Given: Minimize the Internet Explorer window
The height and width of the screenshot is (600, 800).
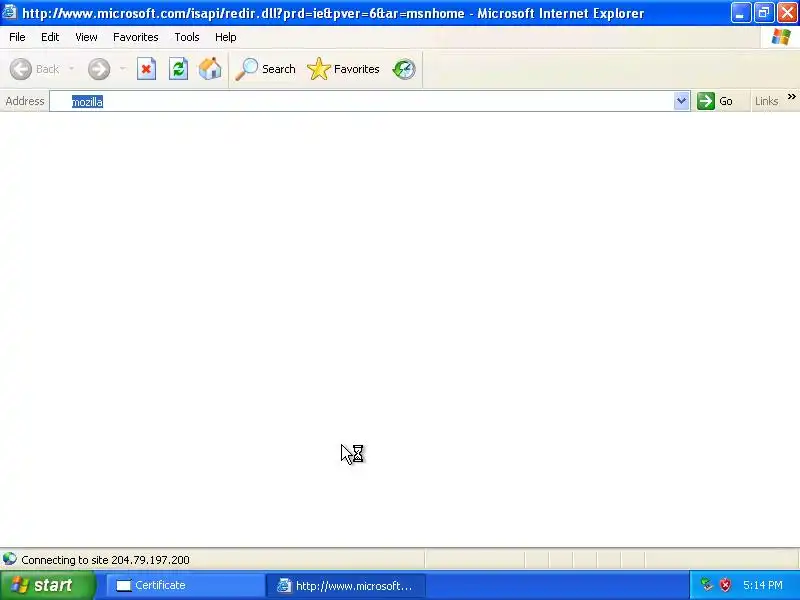Looking at the screenshot, I should point(740,13).
